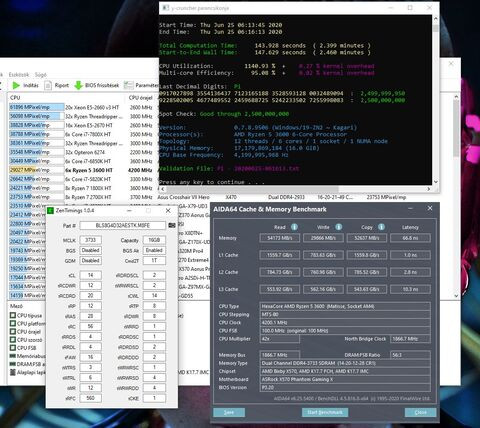Screen dimensions: 480x428
Task: Click the DRAM:FSB memory module icon
Action: 13,364
